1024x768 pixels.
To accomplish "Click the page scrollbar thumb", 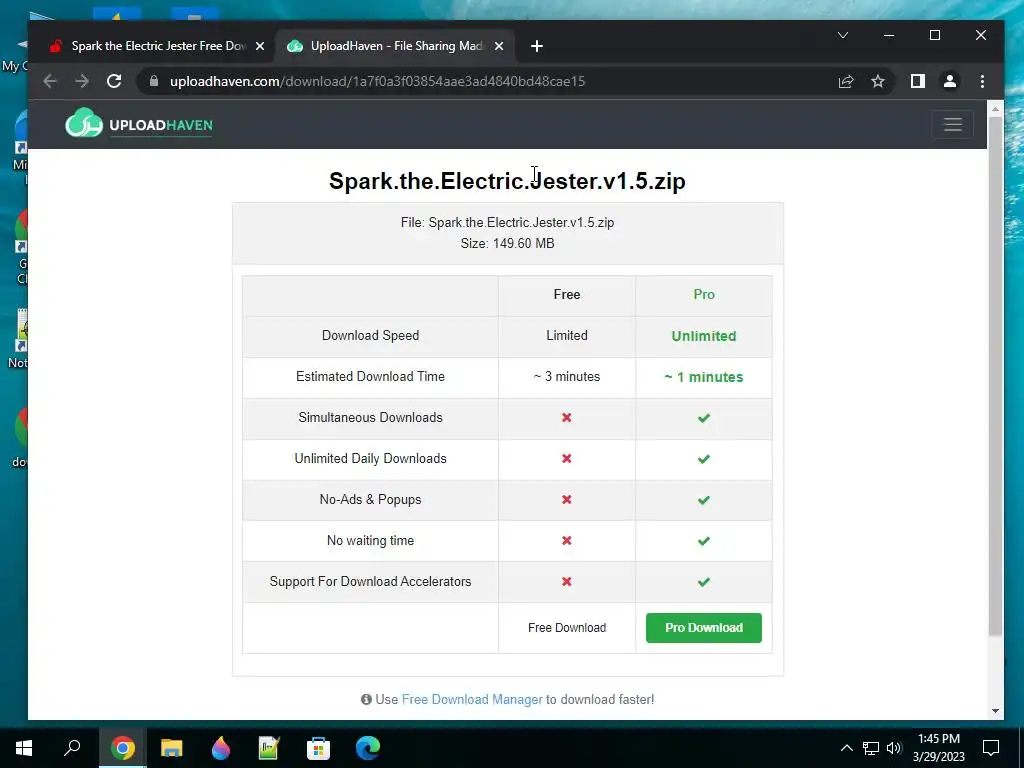I will tap(995, 377).
